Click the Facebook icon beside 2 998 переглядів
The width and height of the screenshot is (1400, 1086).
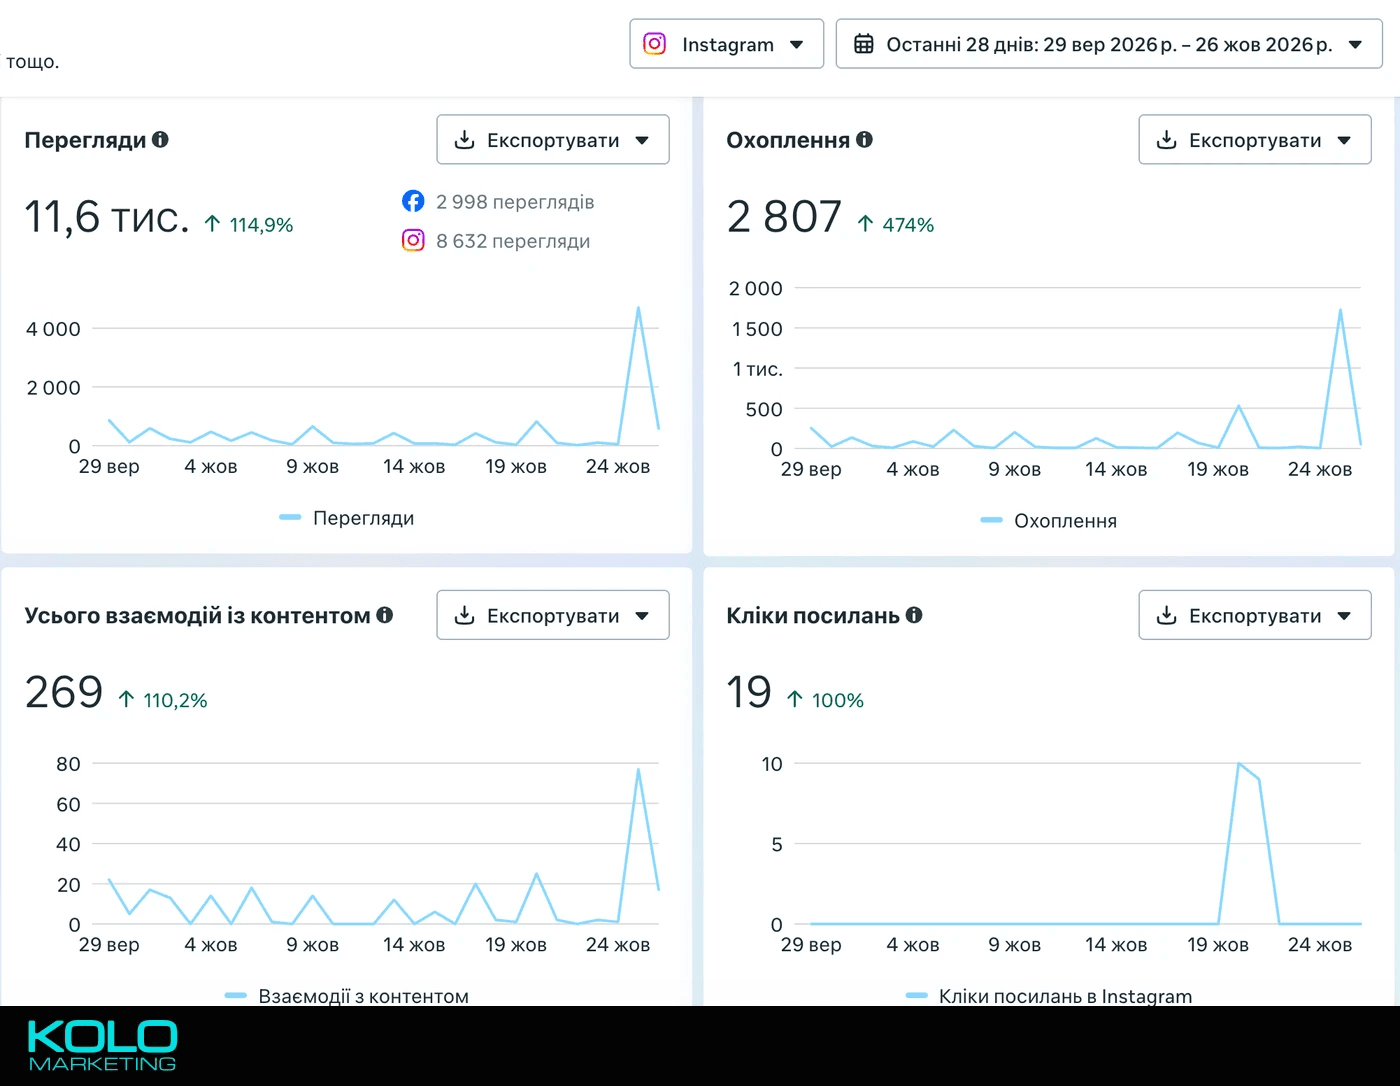(x=413, y=201)
